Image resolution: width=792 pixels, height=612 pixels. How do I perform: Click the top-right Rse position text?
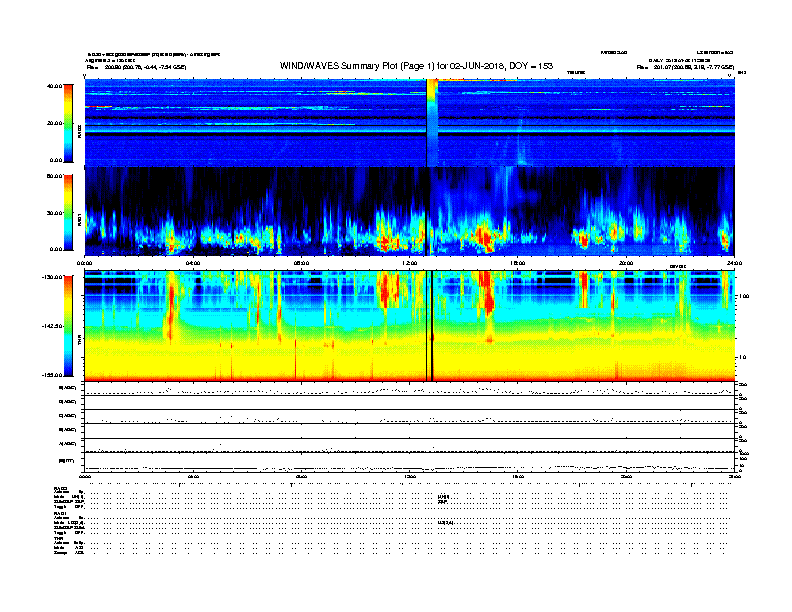tap(685, 67)
